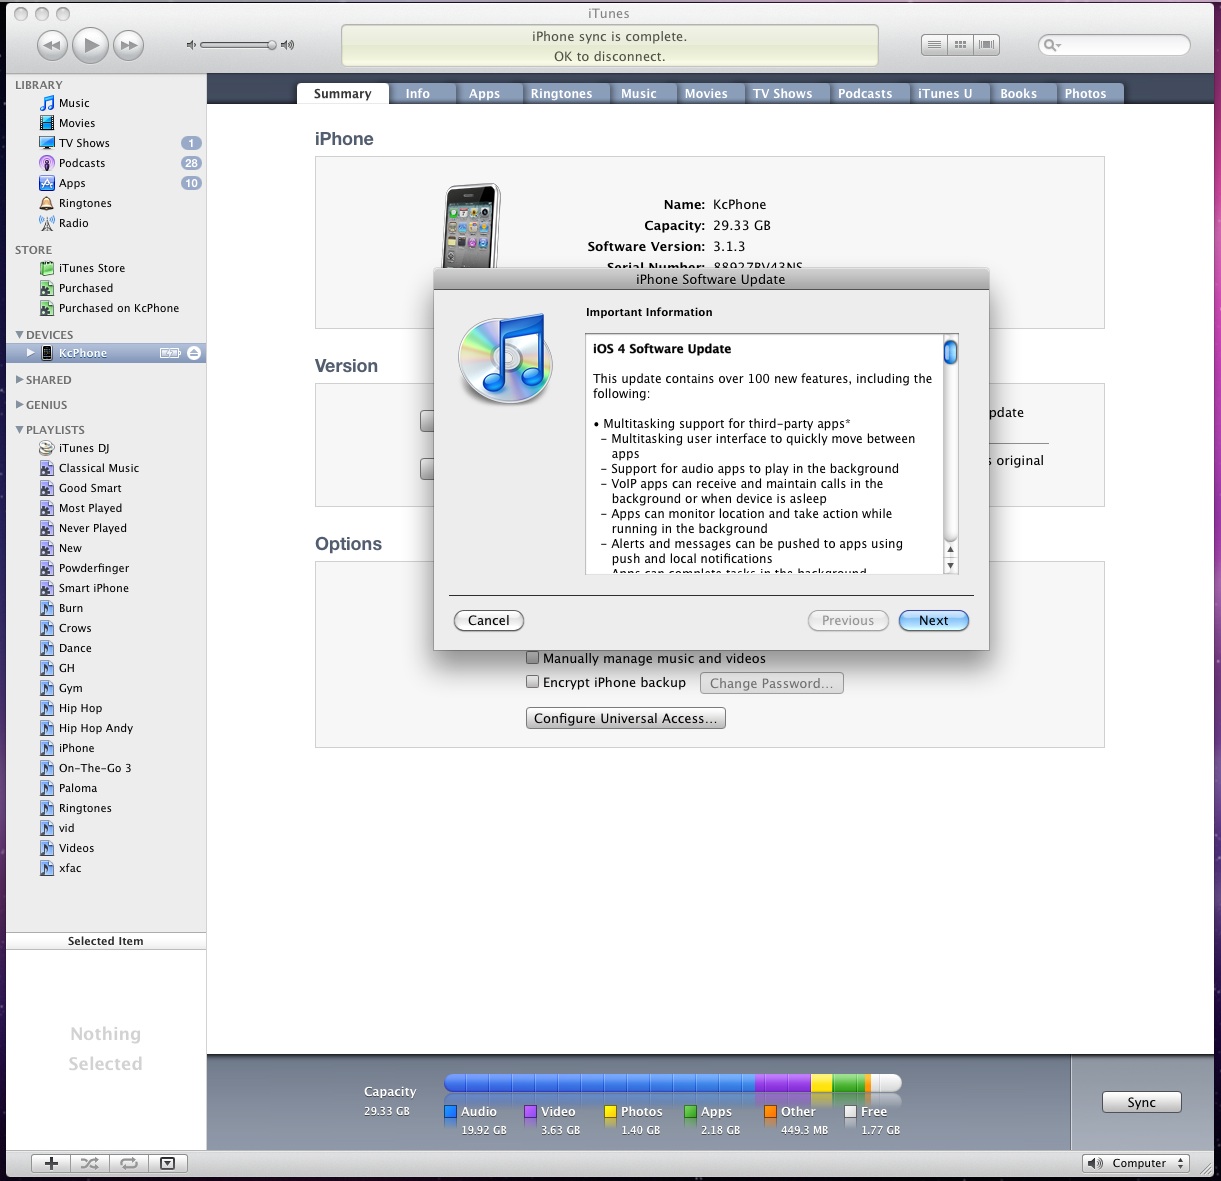
Task: Expand the KcPhone device contents
Action: [x=31, y=353]
